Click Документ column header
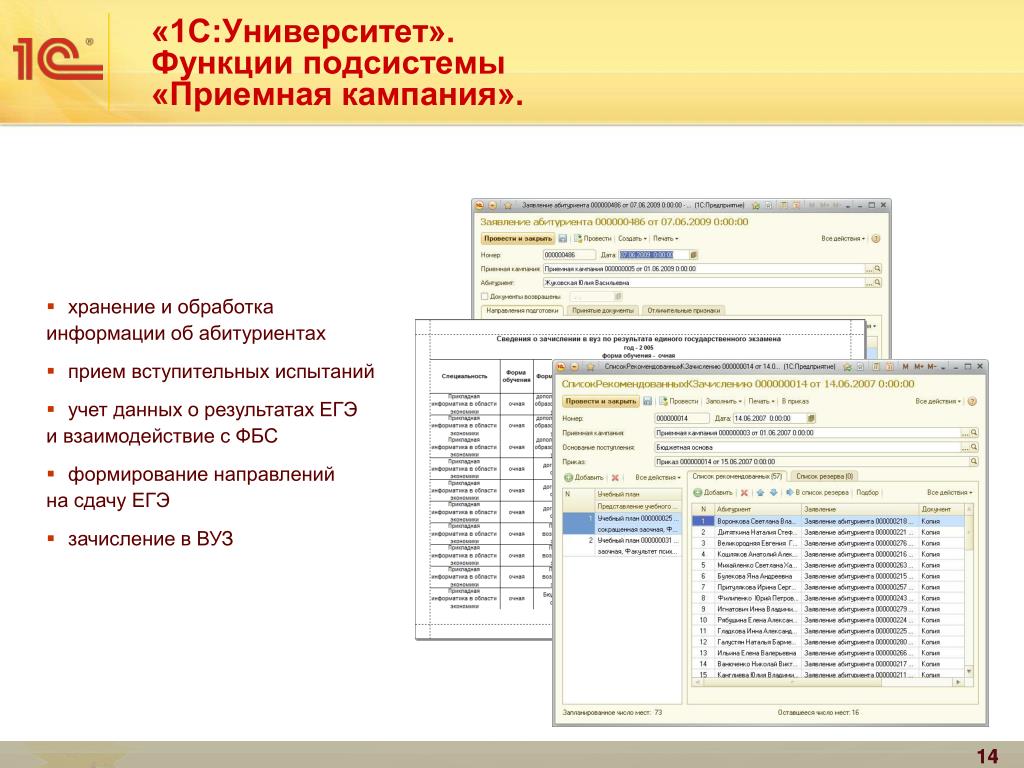The height and width of the screenshot is (768, 1024). 941,509
